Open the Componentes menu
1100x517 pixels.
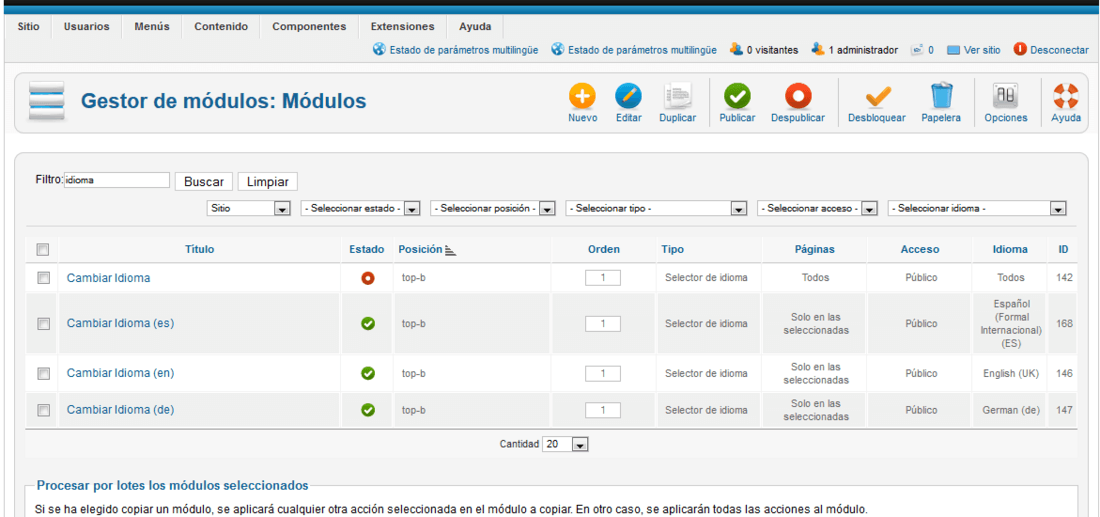click(309, 27)
